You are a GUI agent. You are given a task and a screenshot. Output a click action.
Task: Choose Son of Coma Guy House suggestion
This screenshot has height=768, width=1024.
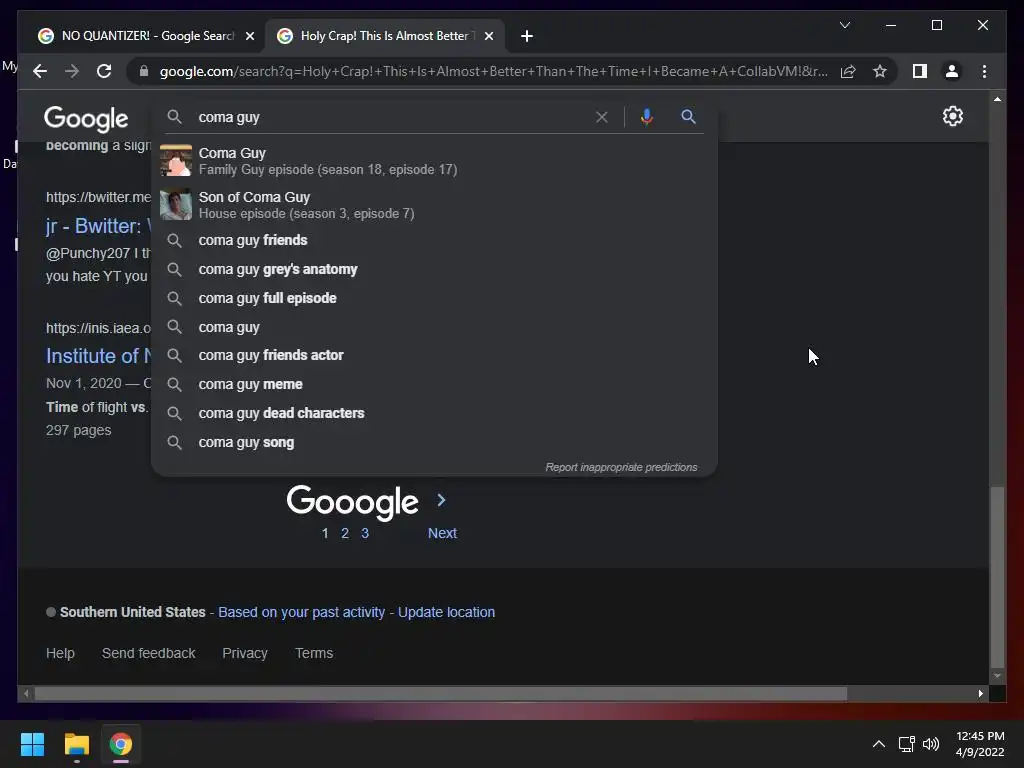(x=434, y=205)
